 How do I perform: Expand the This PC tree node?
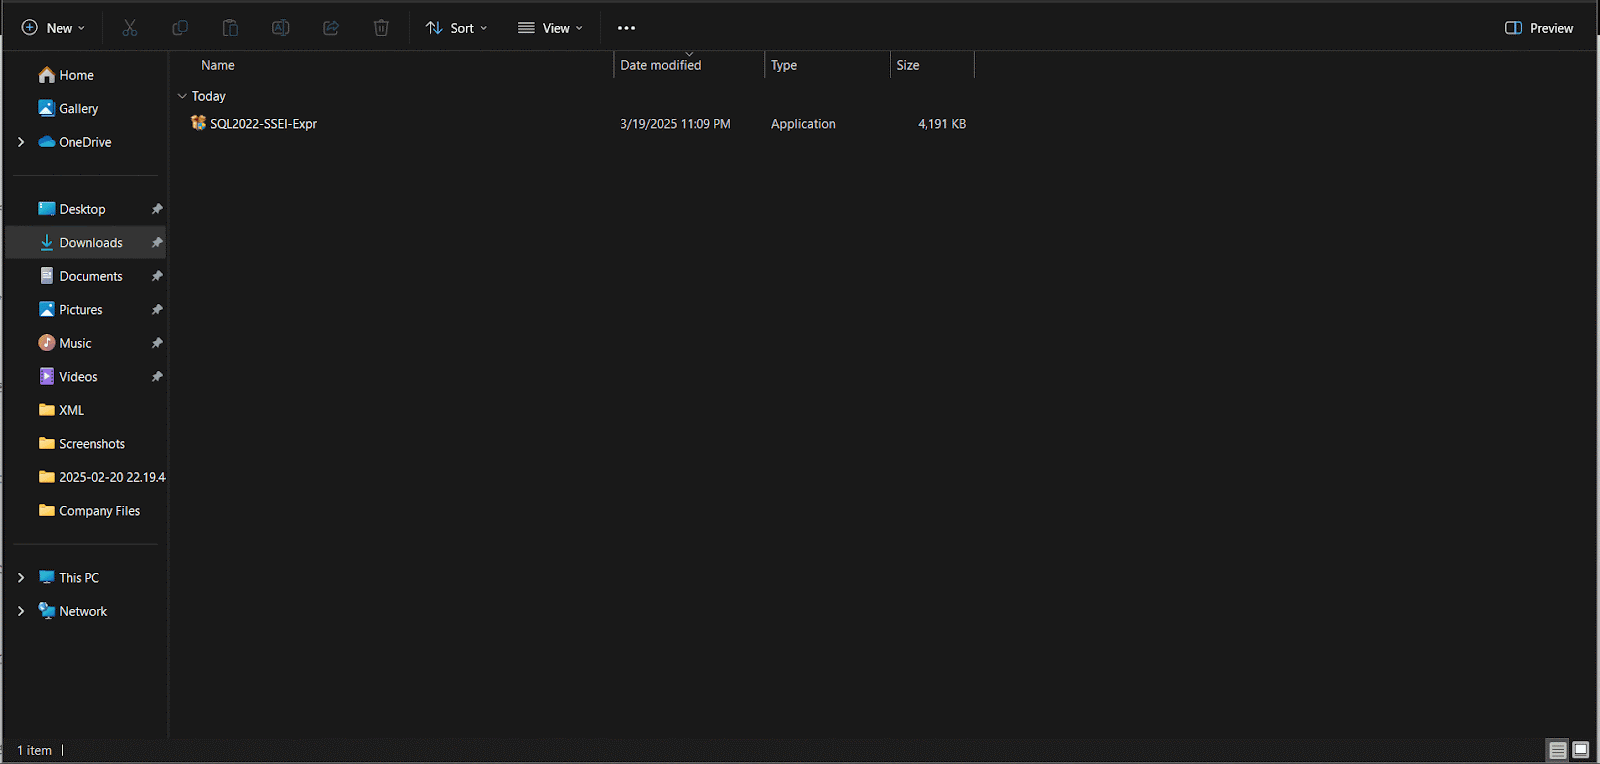point(21,578)
